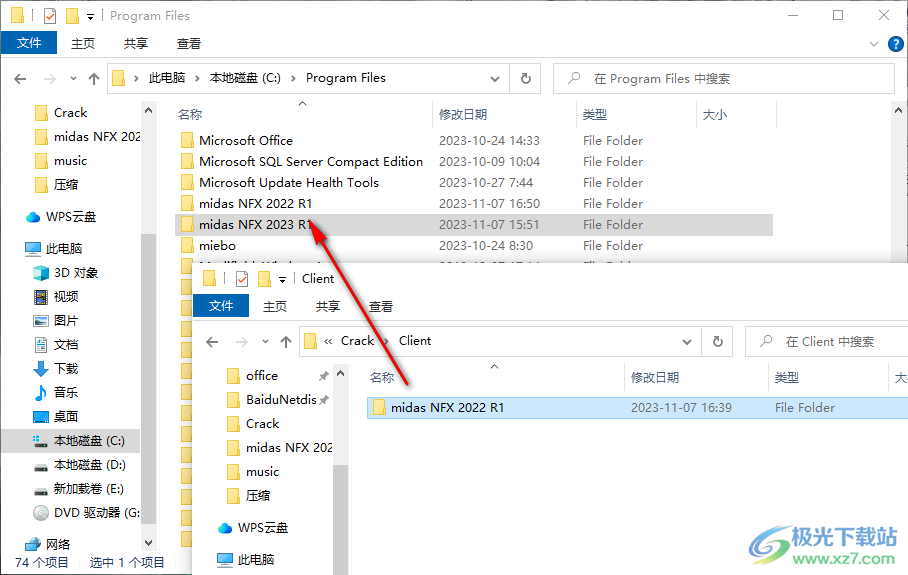Select 此电脑 in left navigation pane
Viewport: 908px width, 575px height.
point(54,248)
